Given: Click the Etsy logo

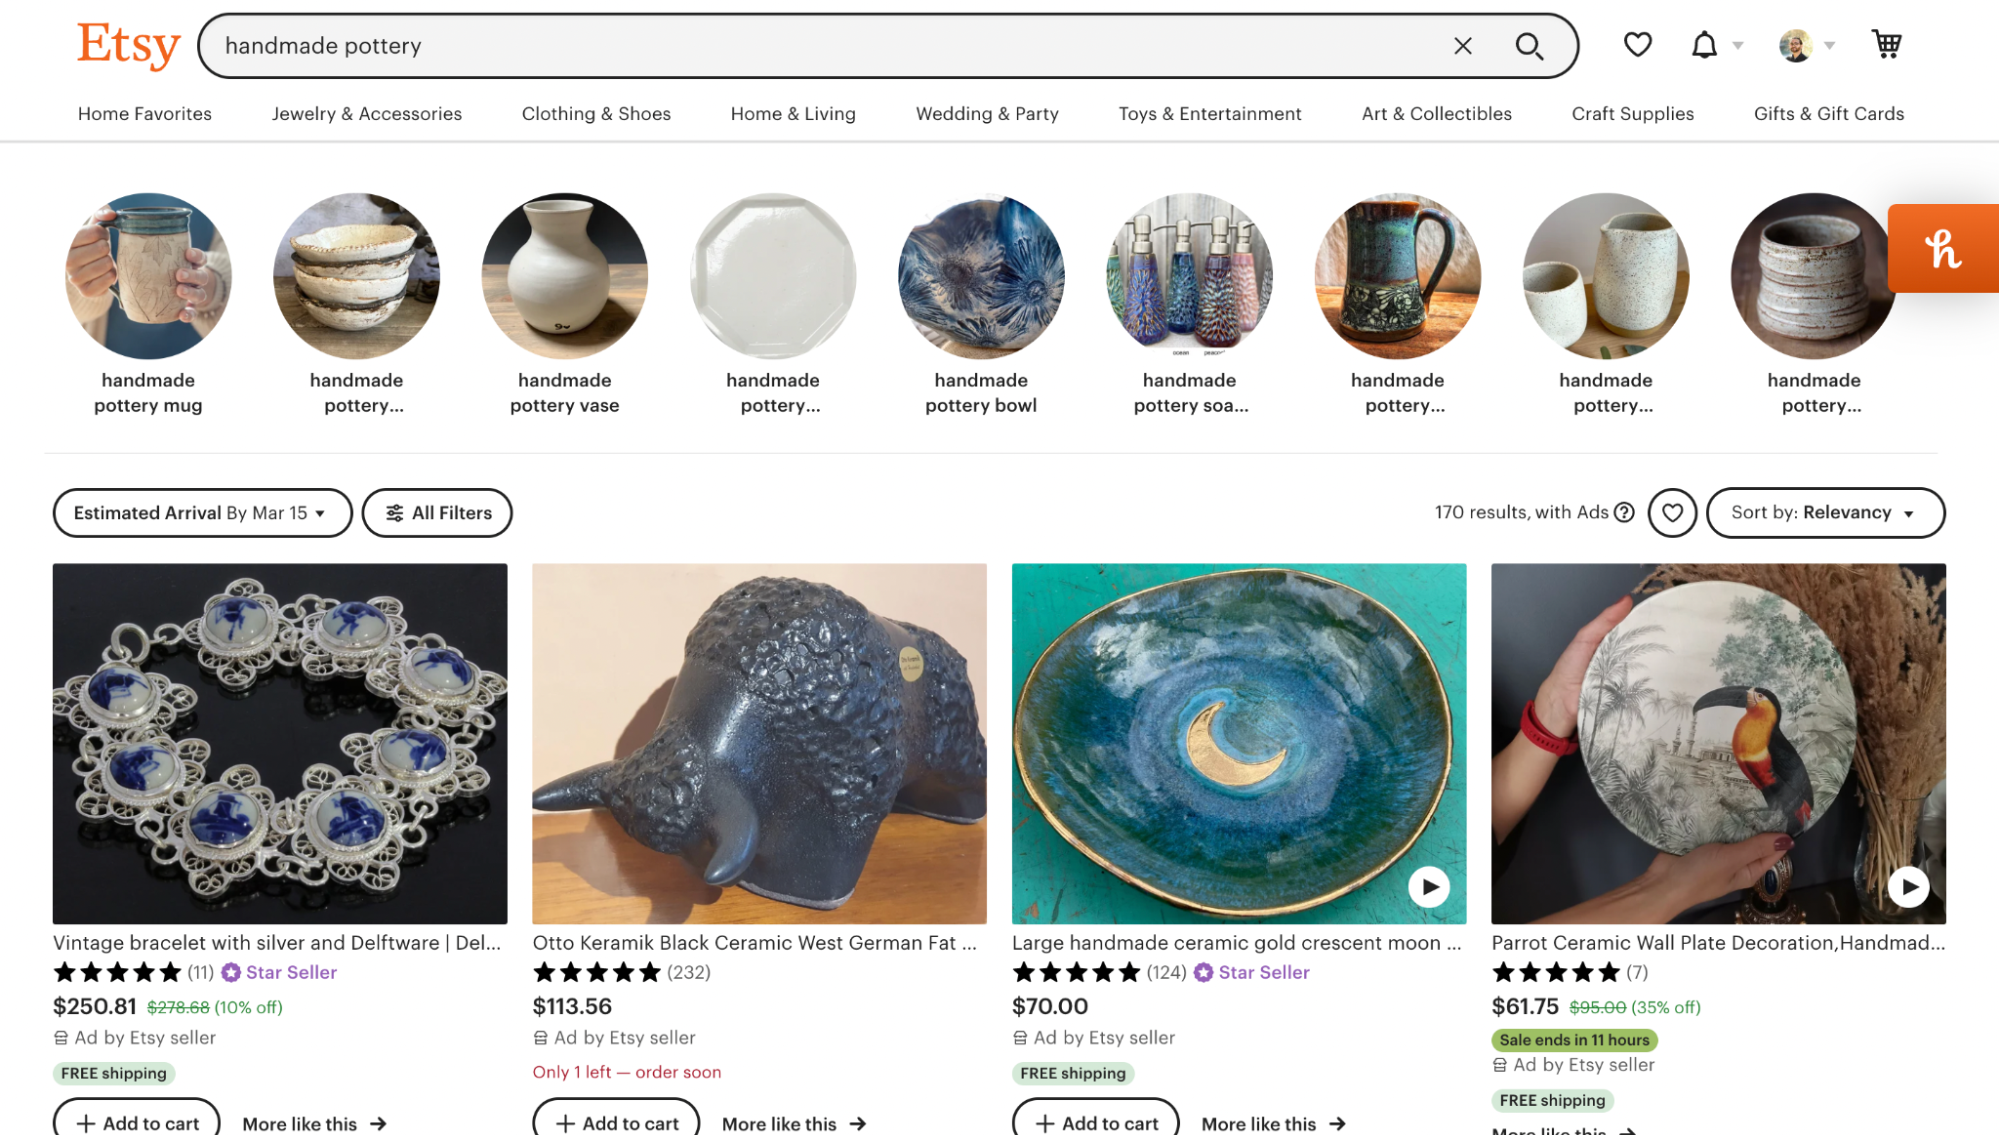Looking at the screenshot, I should (128, 45).
